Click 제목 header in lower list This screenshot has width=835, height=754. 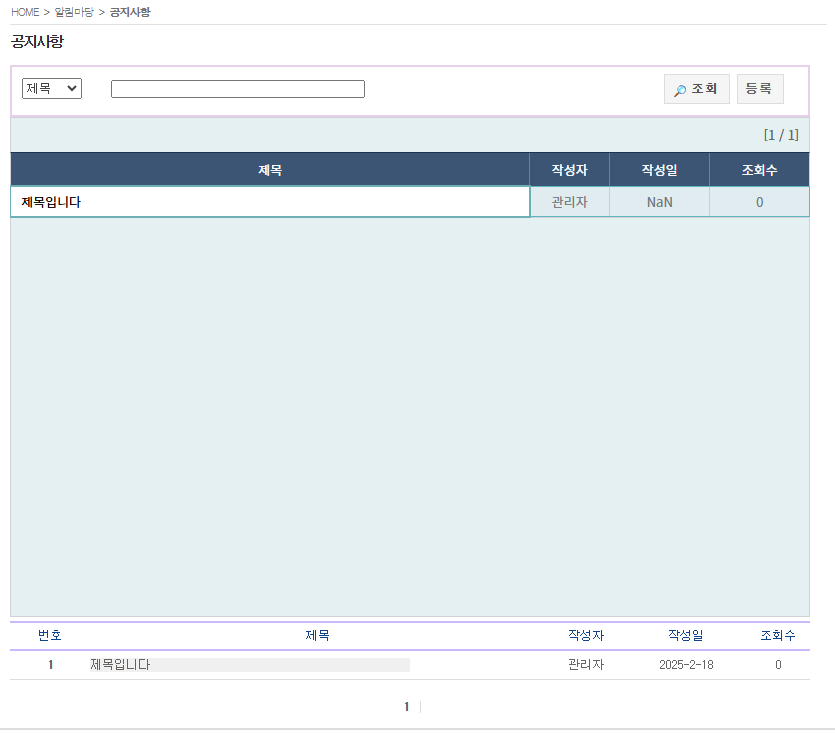point(317,635)
